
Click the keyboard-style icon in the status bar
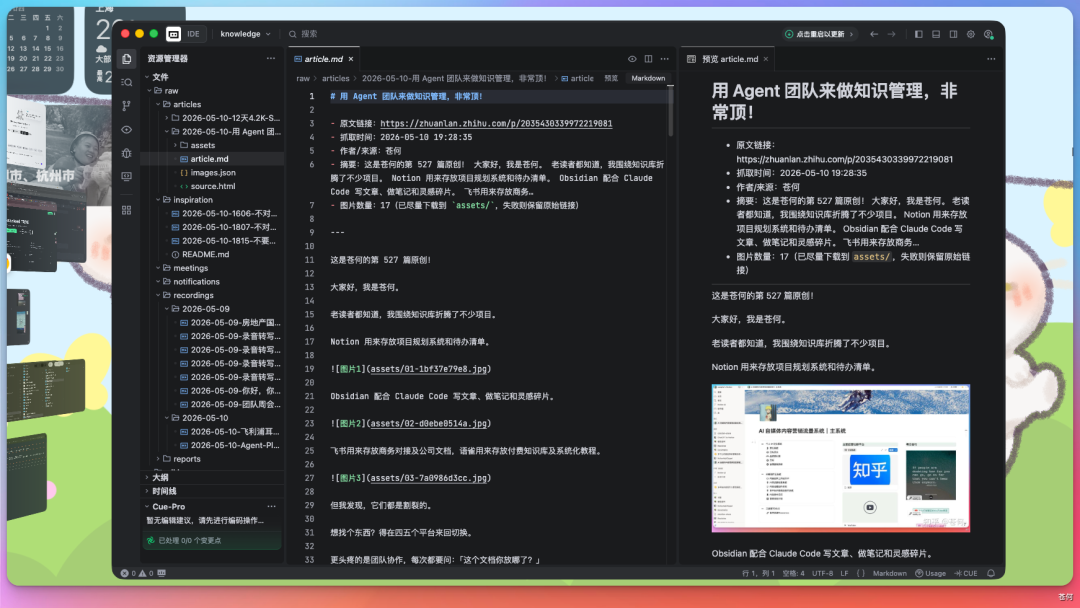(x=162, y=573)
